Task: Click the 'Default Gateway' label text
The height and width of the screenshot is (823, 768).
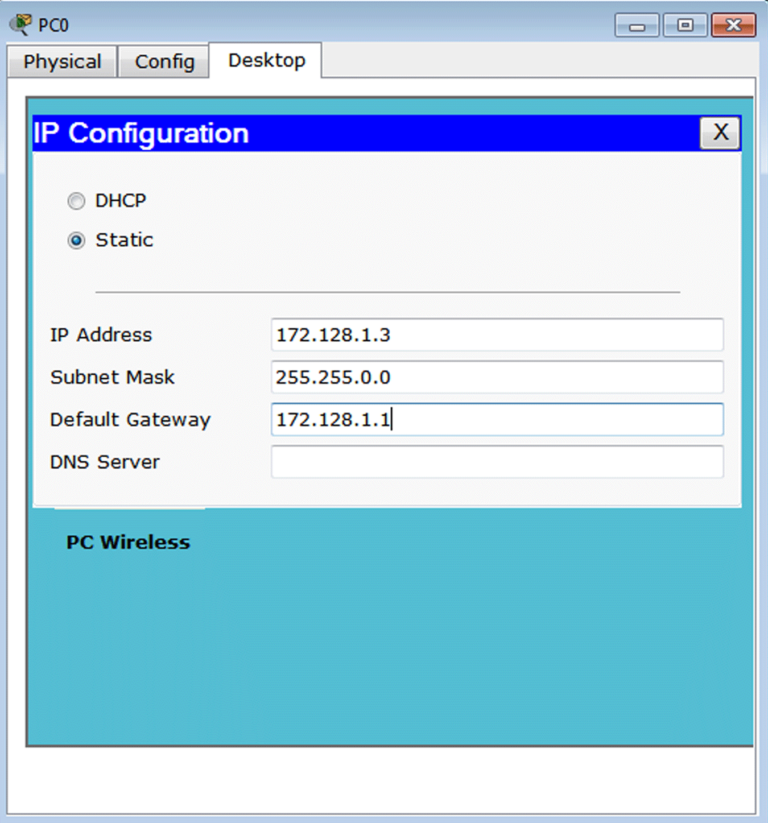Action: (x=130, y=420)
